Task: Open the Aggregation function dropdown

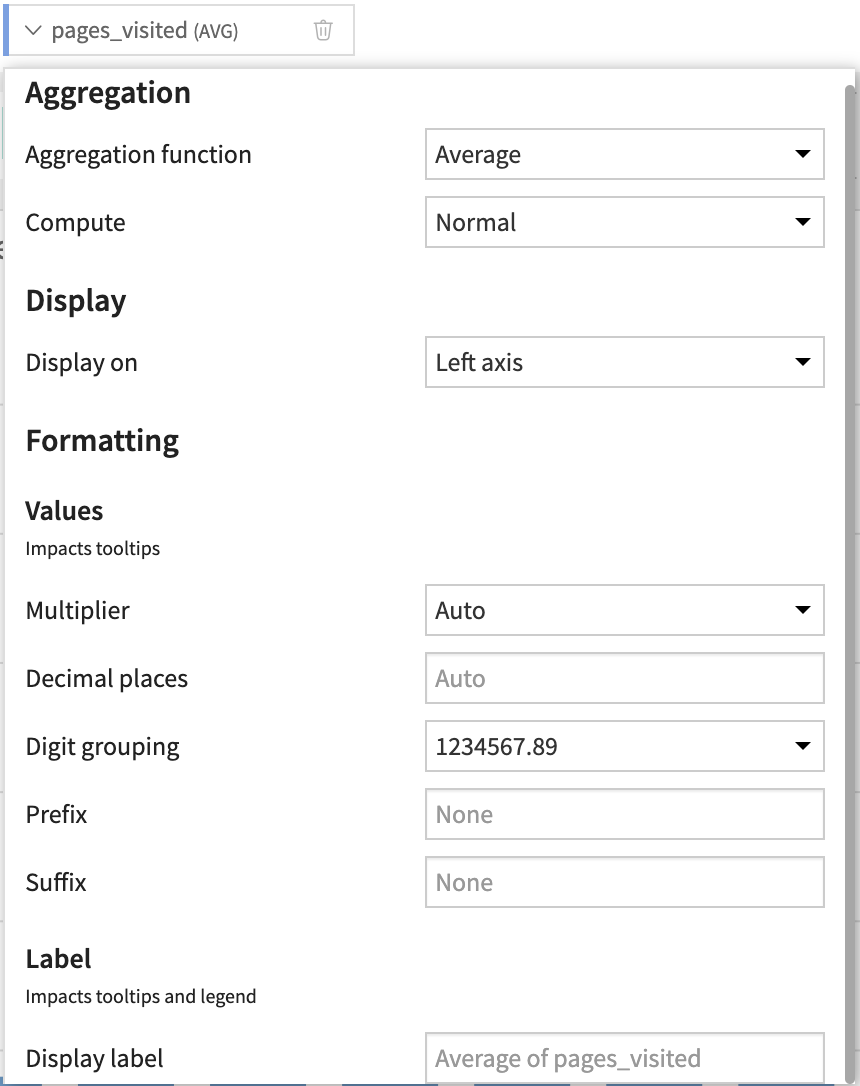Action: point(625,154)
